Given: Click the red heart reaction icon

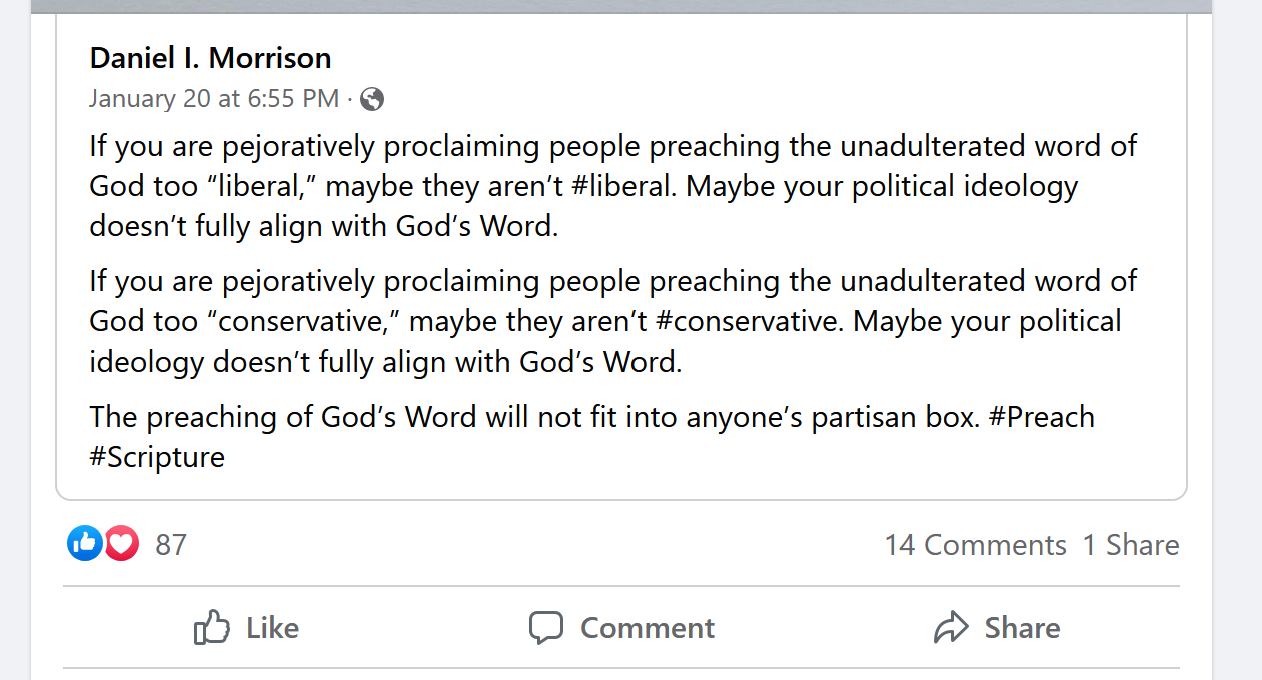Looking at the screenshot, I should 122,544.
